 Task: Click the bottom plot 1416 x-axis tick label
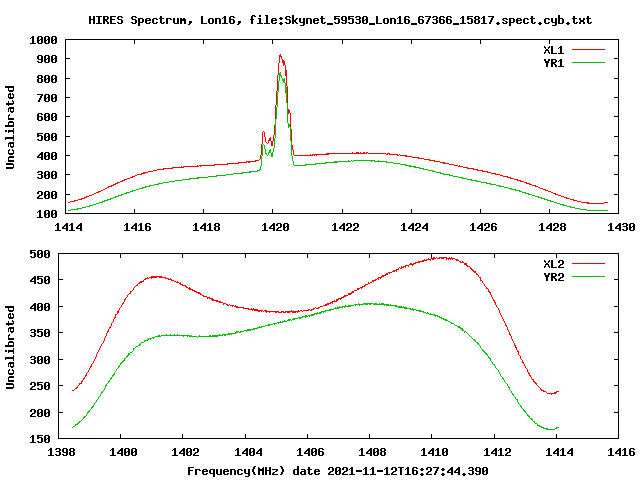(621, 452)
